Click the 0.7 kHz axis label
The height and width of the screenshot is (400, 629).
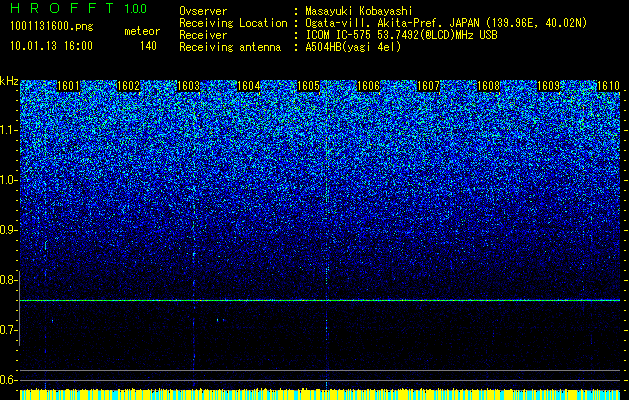(x=8, y=330)
